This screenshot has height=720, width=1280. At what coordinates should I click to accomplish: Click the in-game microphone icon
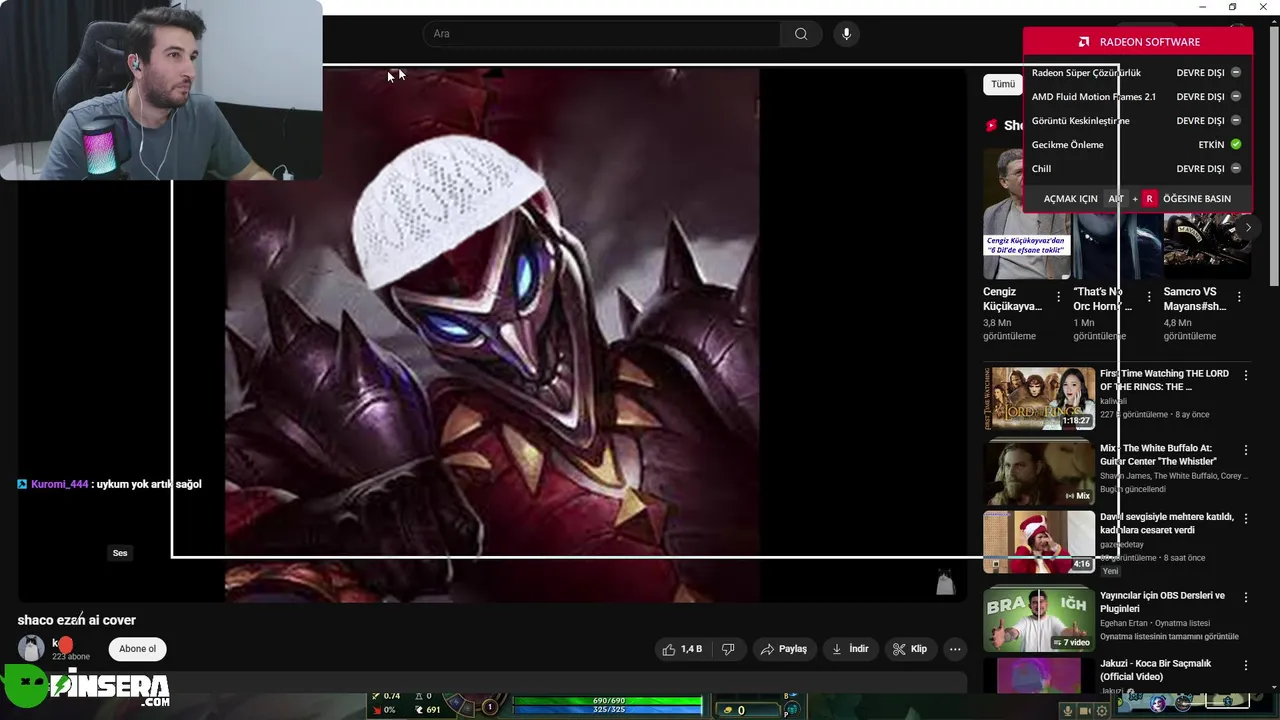1068,711
